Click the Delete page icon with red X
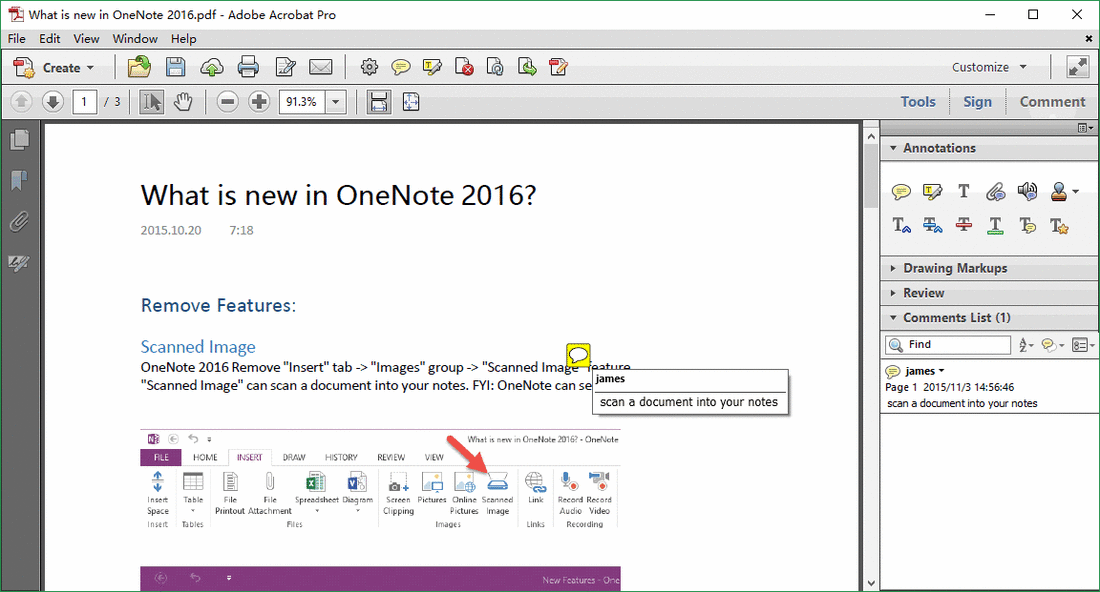The height and width of the screenshot is (592, 1100). click(464, 67)
